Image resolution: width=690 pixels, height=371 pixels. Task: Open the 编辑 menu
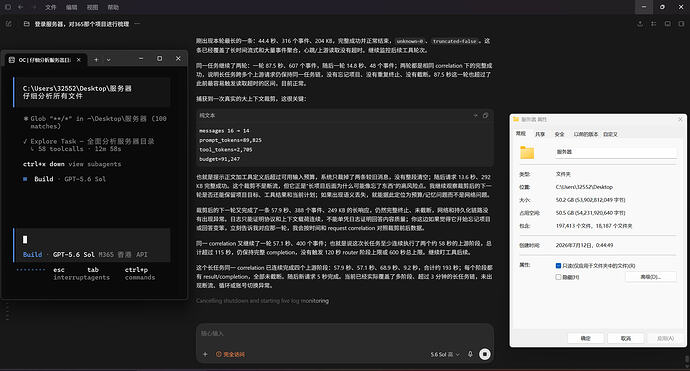[71, 7]
